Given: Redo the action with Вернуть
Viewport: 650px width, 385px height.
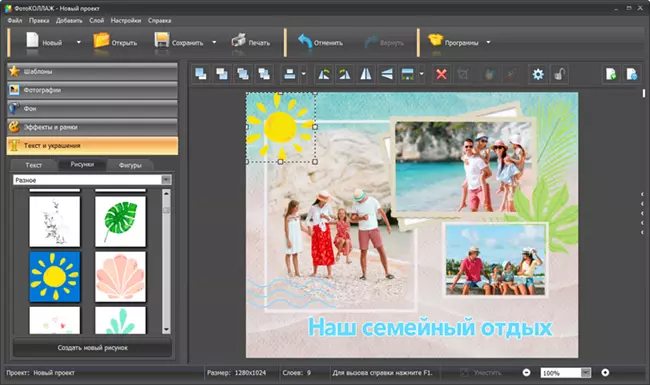Looking at the screenshot, I should [384, 42].
